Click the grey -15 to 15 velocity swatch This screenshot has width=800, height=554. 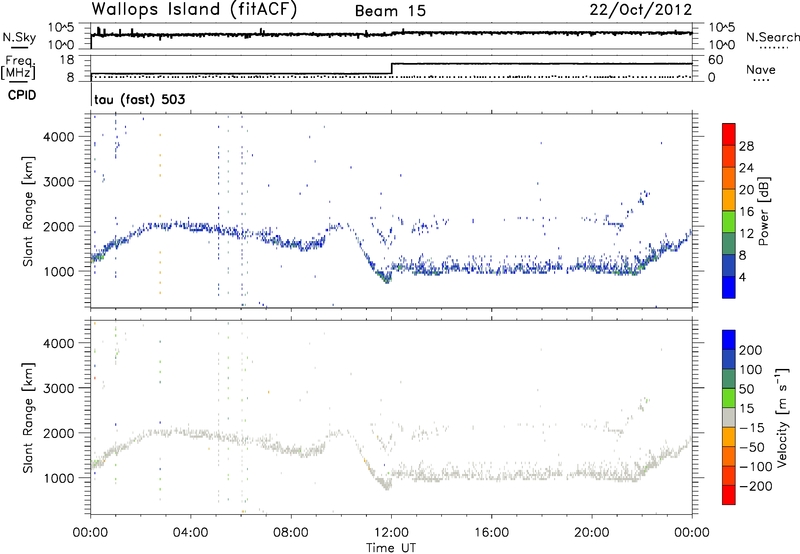point(729,417)
